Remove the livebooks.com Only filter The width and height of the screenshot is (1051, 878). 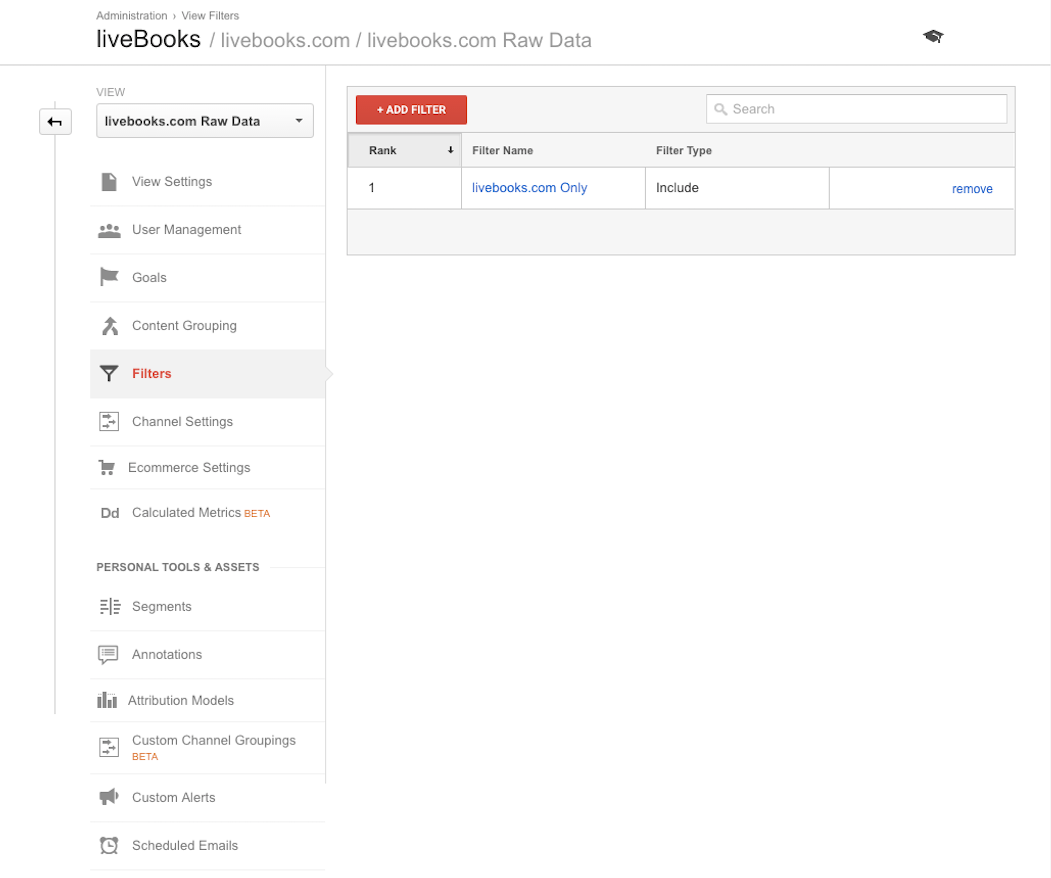[972, 189]
